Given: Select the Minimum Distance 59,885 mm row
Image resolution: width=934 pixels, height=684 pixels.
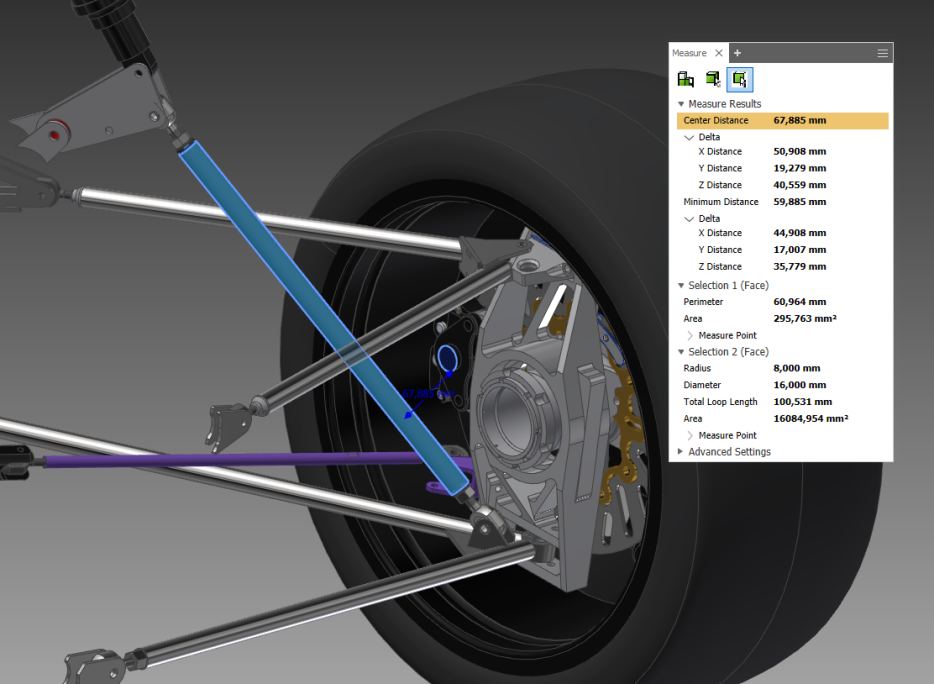Looking at the screenshot, I should (783, 202).
